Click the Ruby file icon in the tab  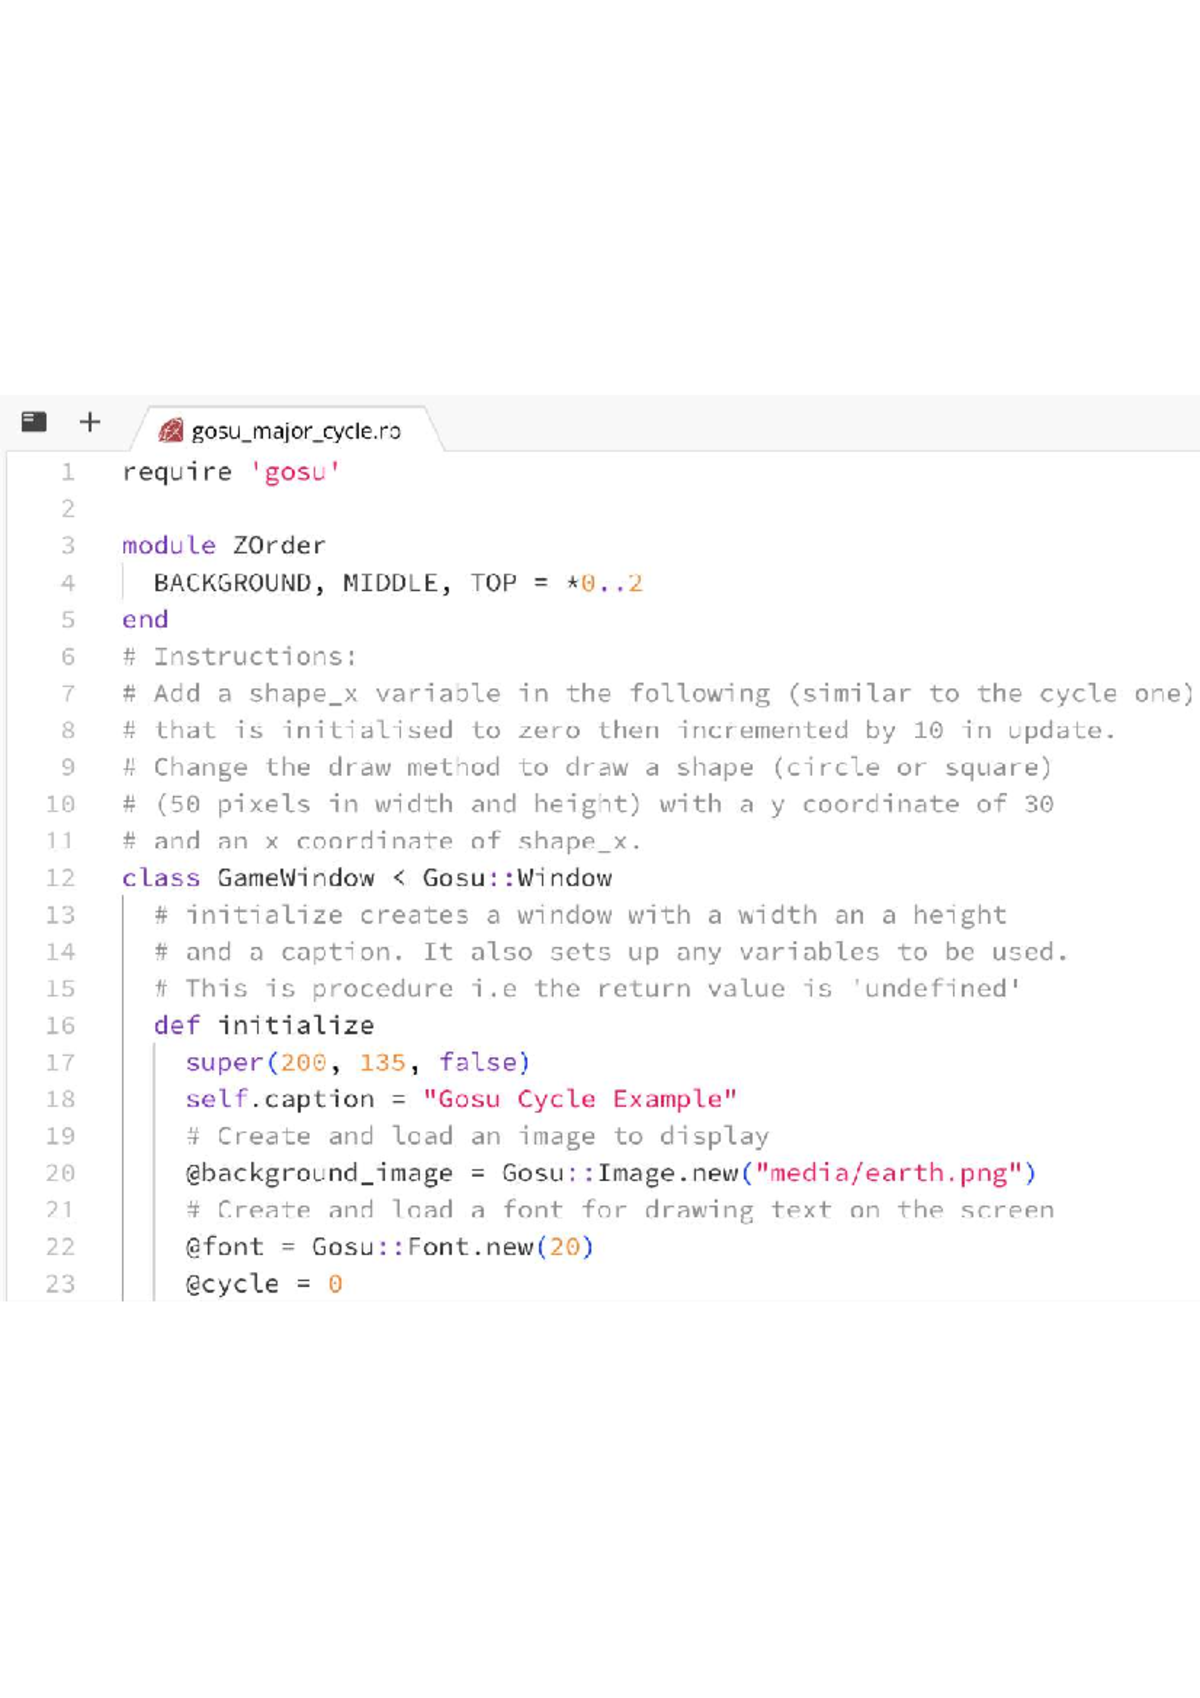171,431
